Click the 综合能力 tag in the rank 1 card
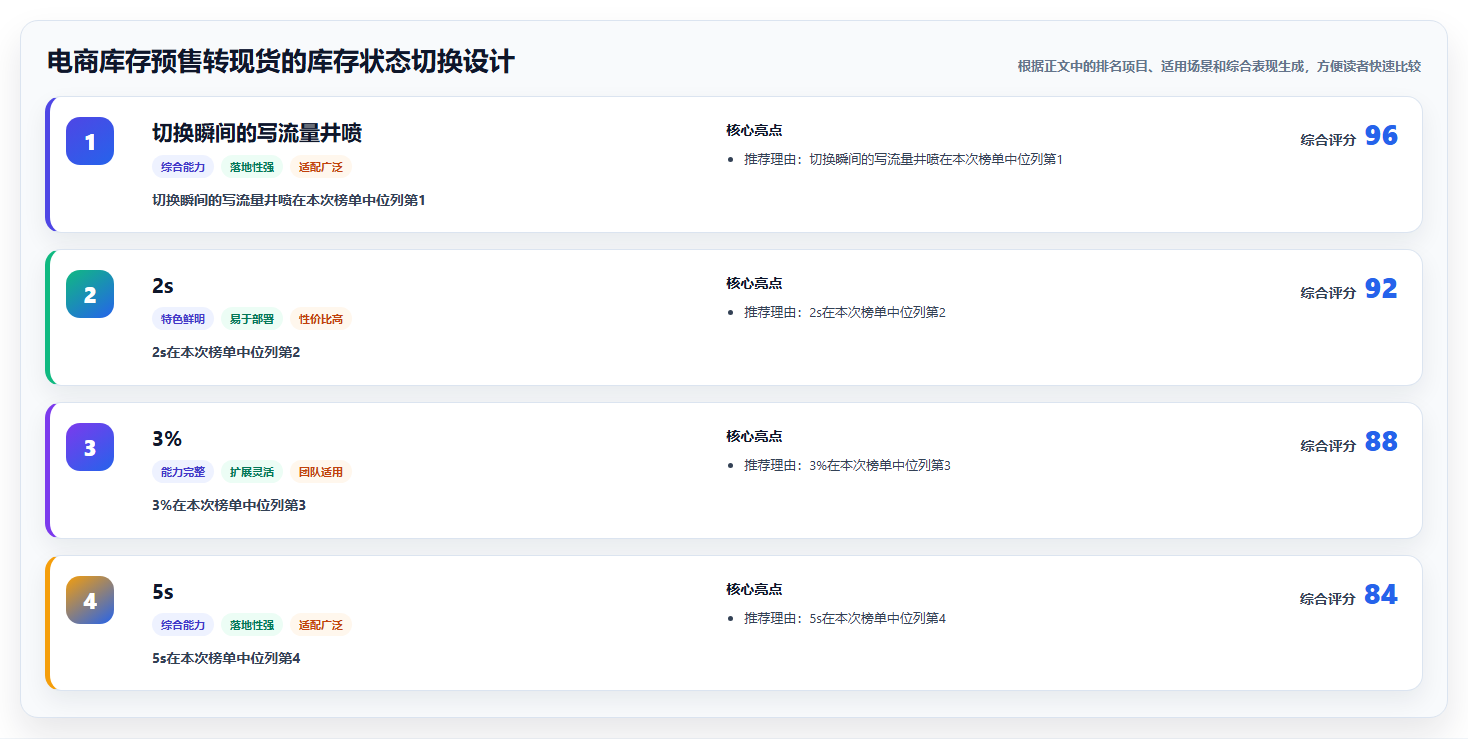 (183, 167)
